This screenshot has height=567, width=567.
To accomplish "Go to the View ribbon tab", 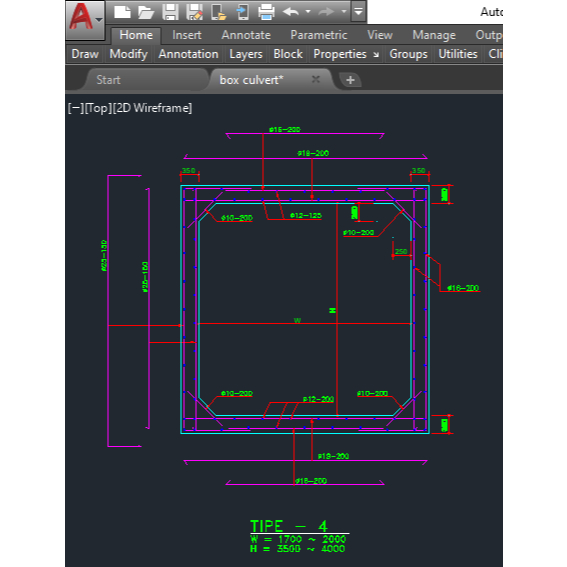I will click(380, 35).
